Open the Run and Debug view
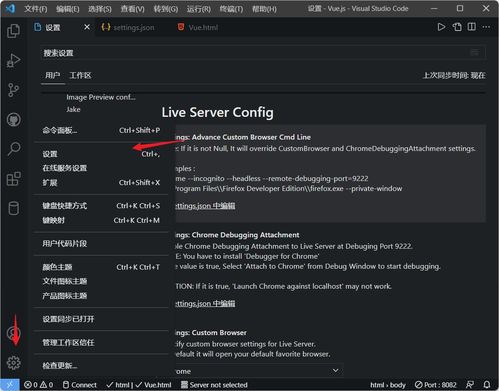Viewport: 499px width, 391px height. (13, 60)
